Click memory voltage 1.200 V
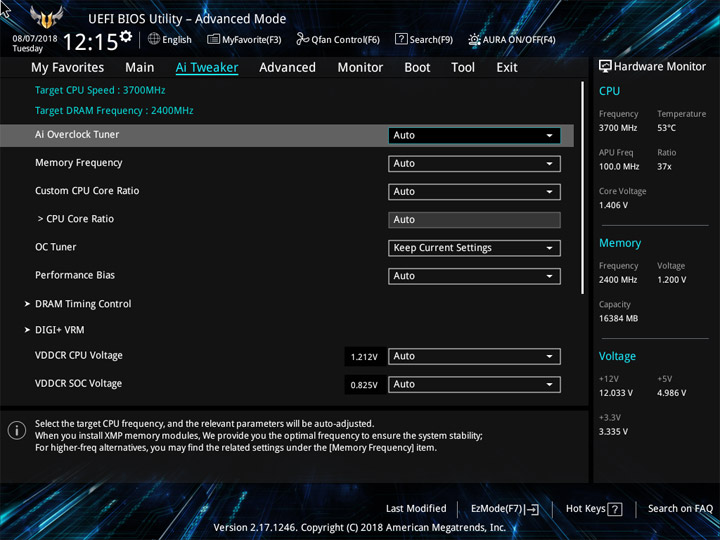Screen dimensions: 720x540 tap(672, 280)
